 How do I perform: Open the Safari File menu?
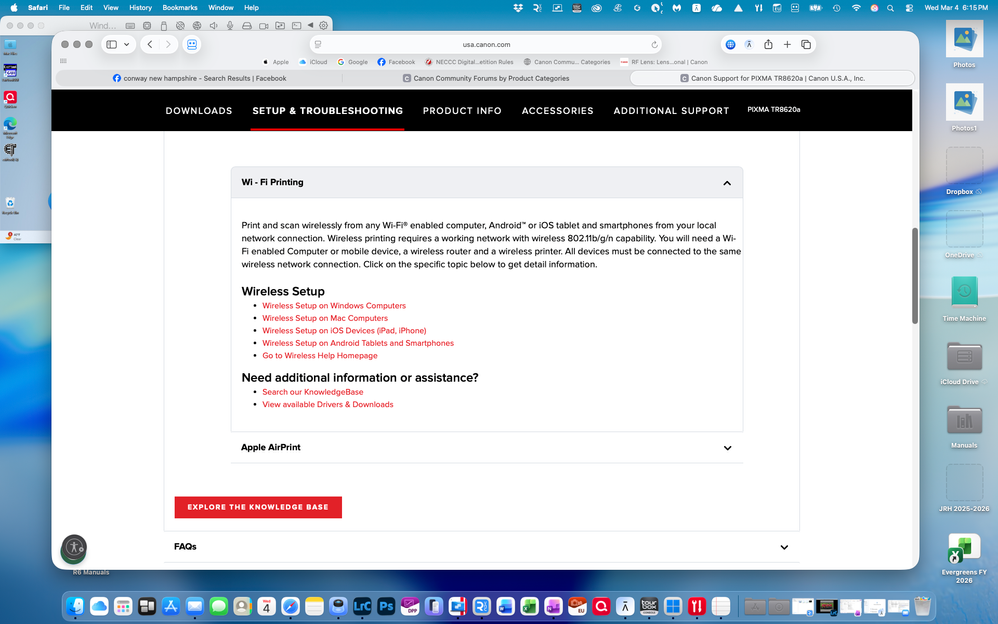click(x=64, y=8)
